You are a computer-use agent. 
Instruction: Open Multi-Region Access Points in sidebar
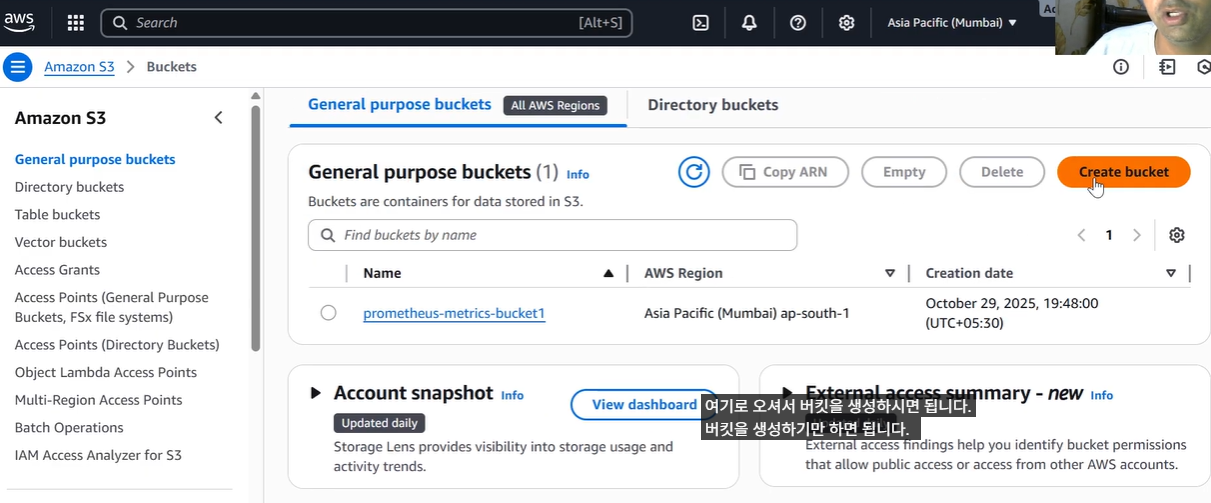(98, 400)
